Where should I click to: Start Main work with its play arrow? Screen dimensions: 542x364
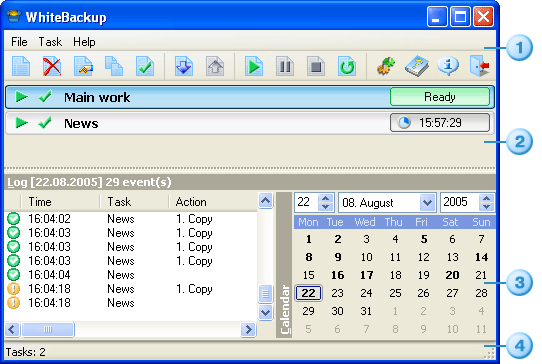[21, 96]
